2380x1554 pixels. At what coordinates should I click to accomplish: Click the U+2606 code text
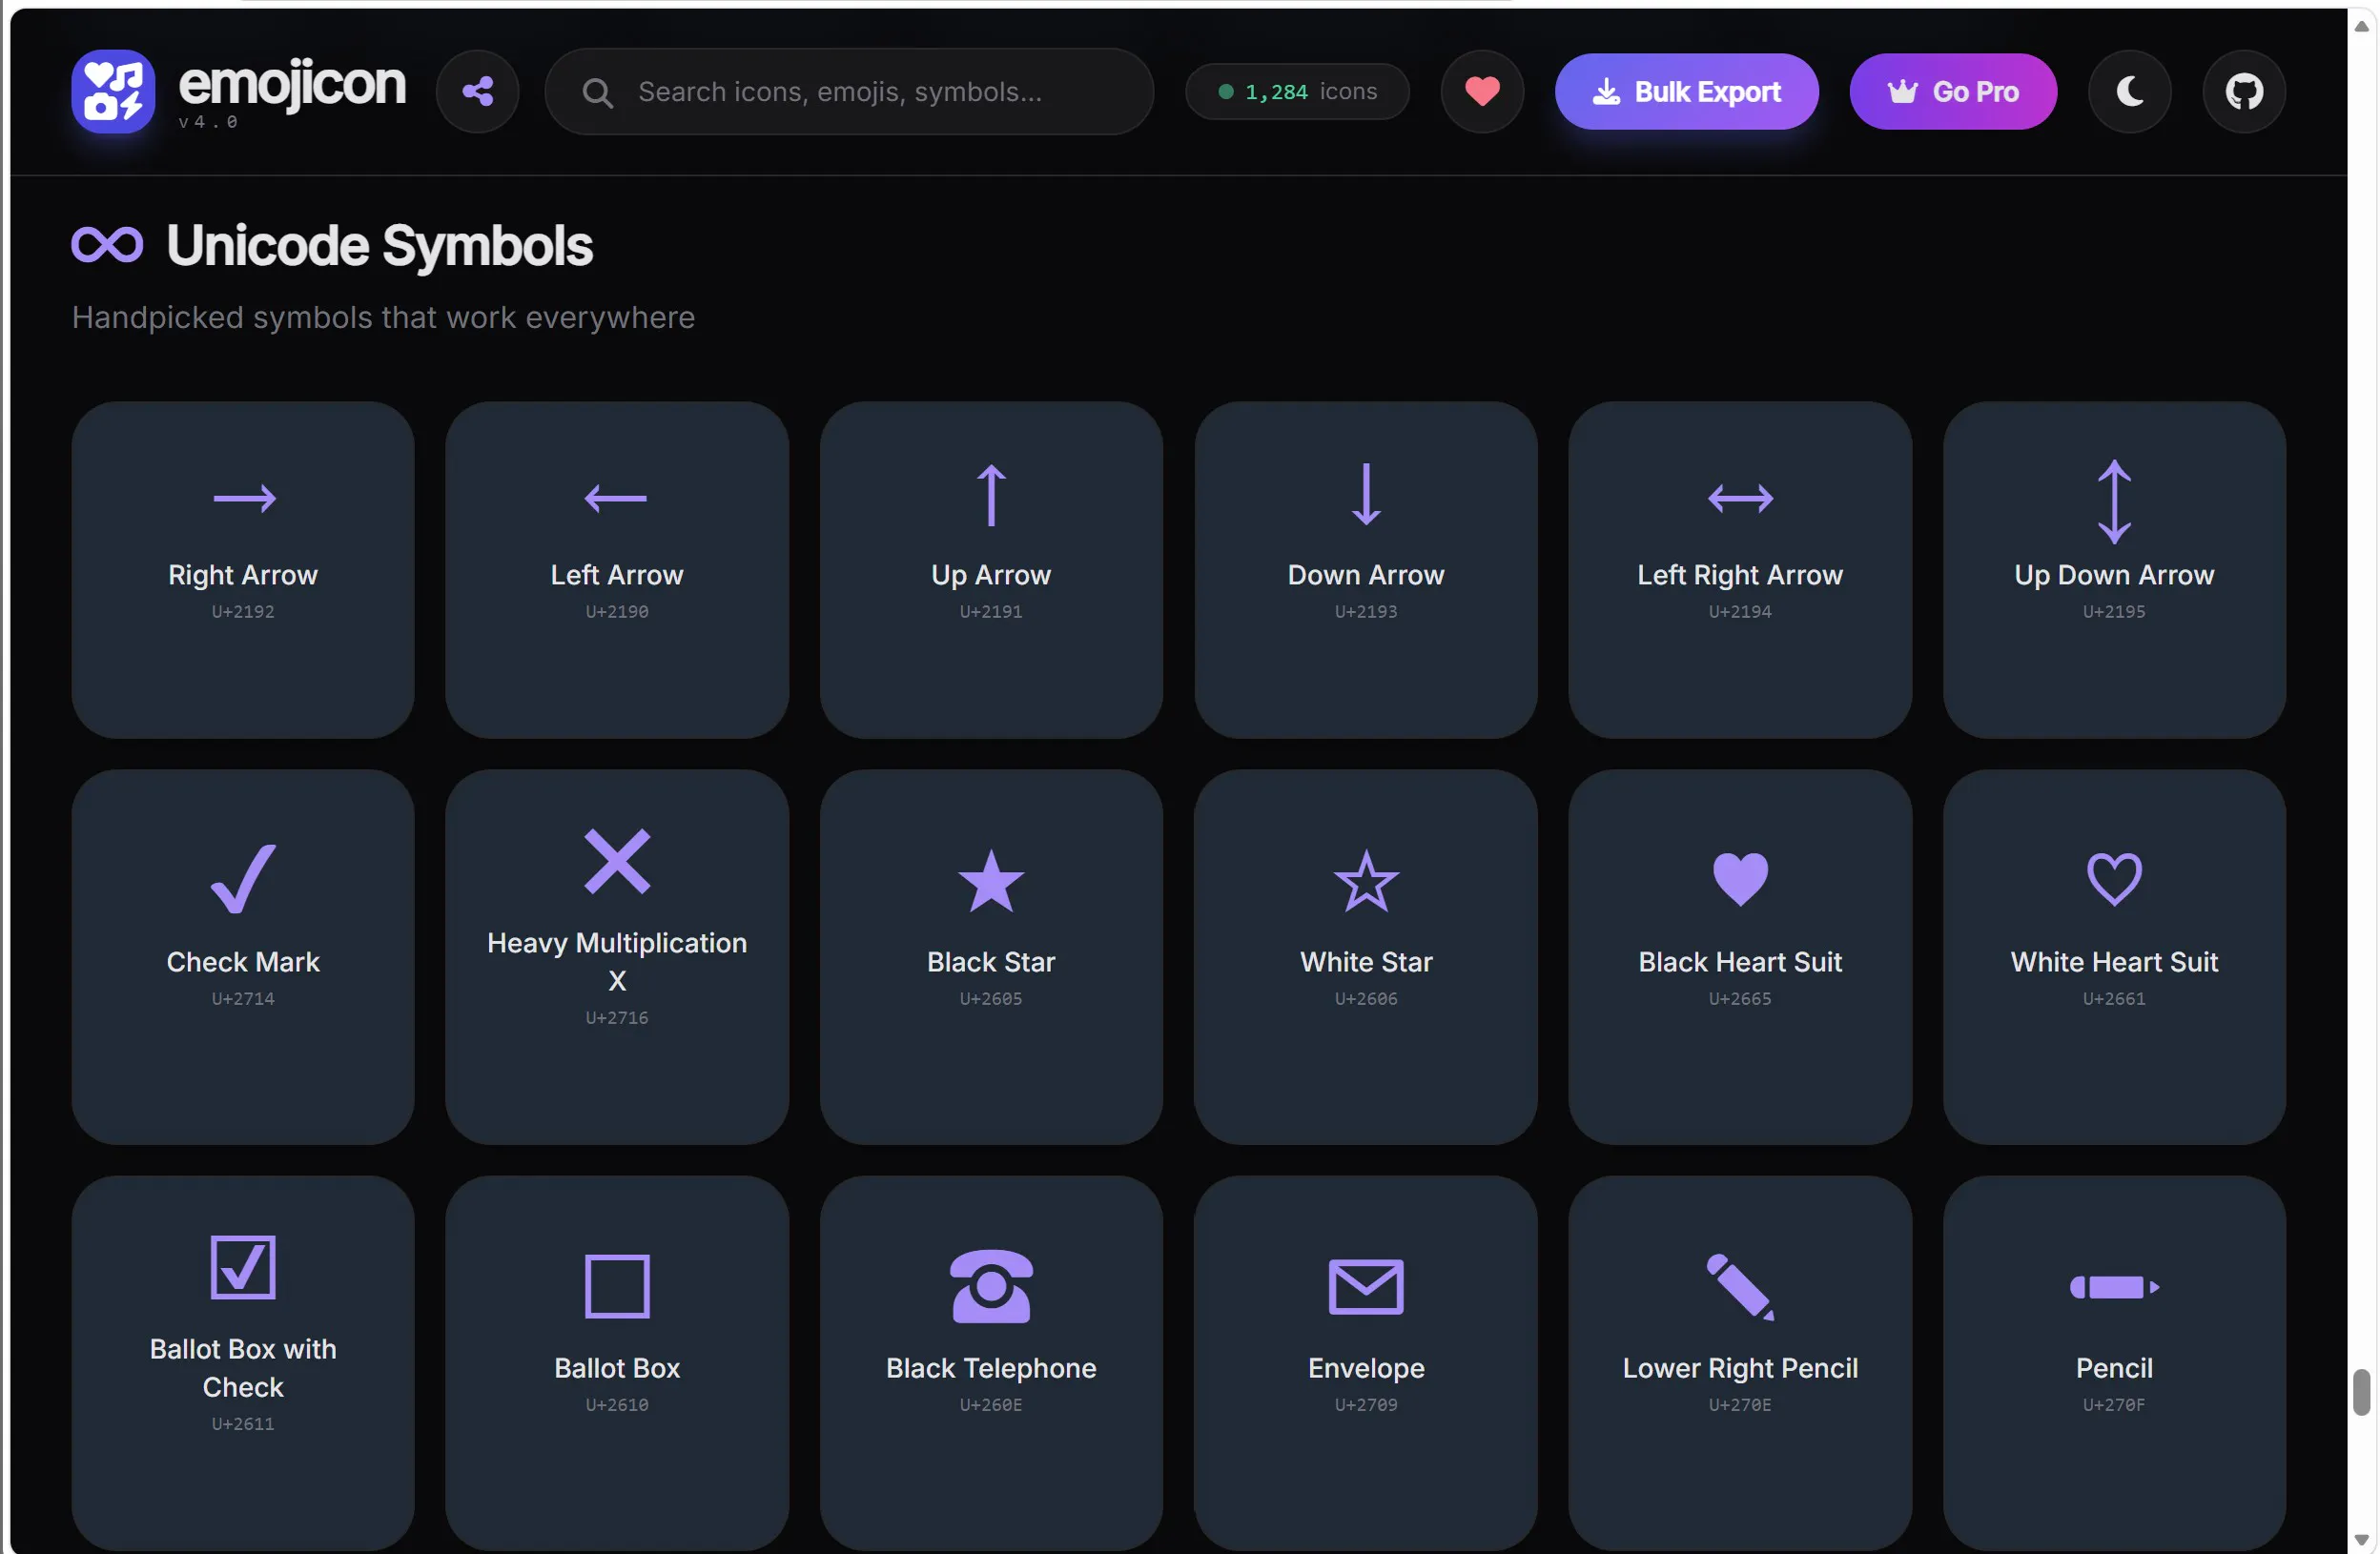(1366, 998)
